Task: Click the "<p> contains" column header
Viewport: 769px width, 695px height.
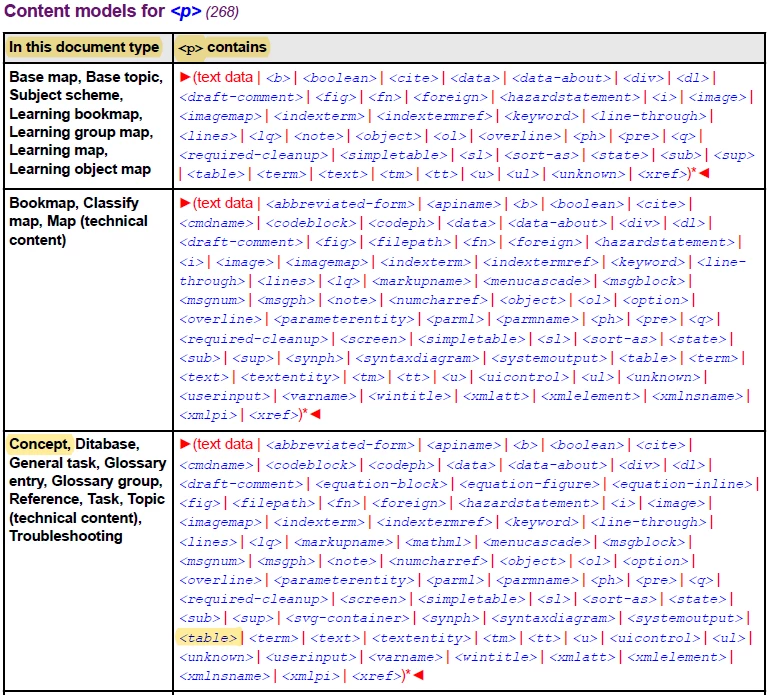Action: click(x=222, y=47)
